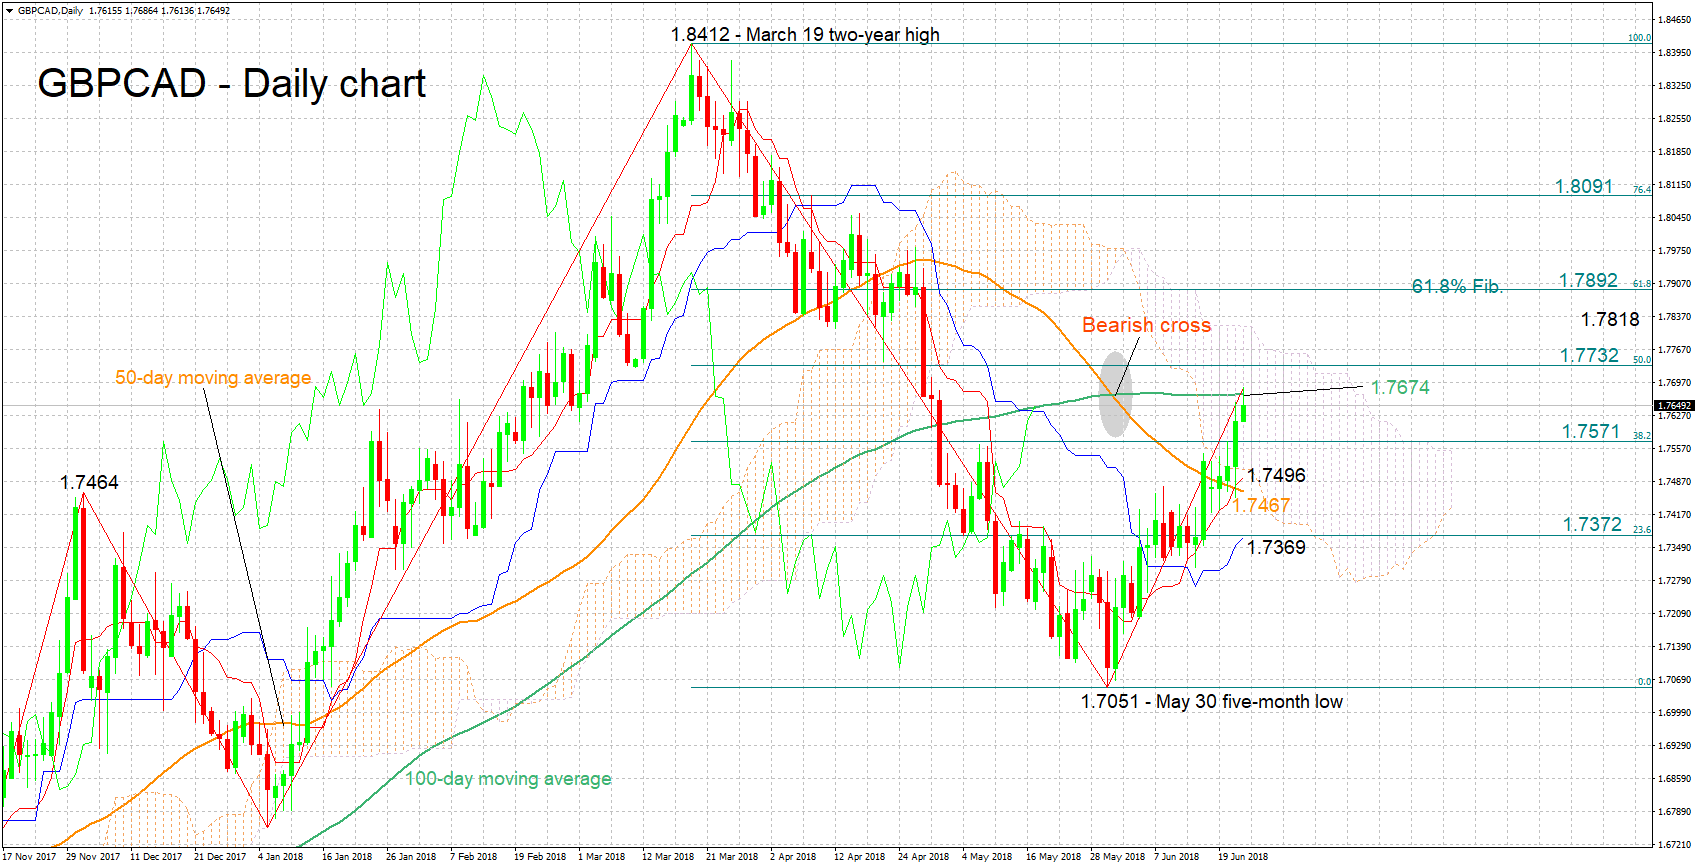The width and height of the screenshot is (1695, 868).
Task: Select the "1 Mar 2018" date label
Action: [x=601, y=857]
